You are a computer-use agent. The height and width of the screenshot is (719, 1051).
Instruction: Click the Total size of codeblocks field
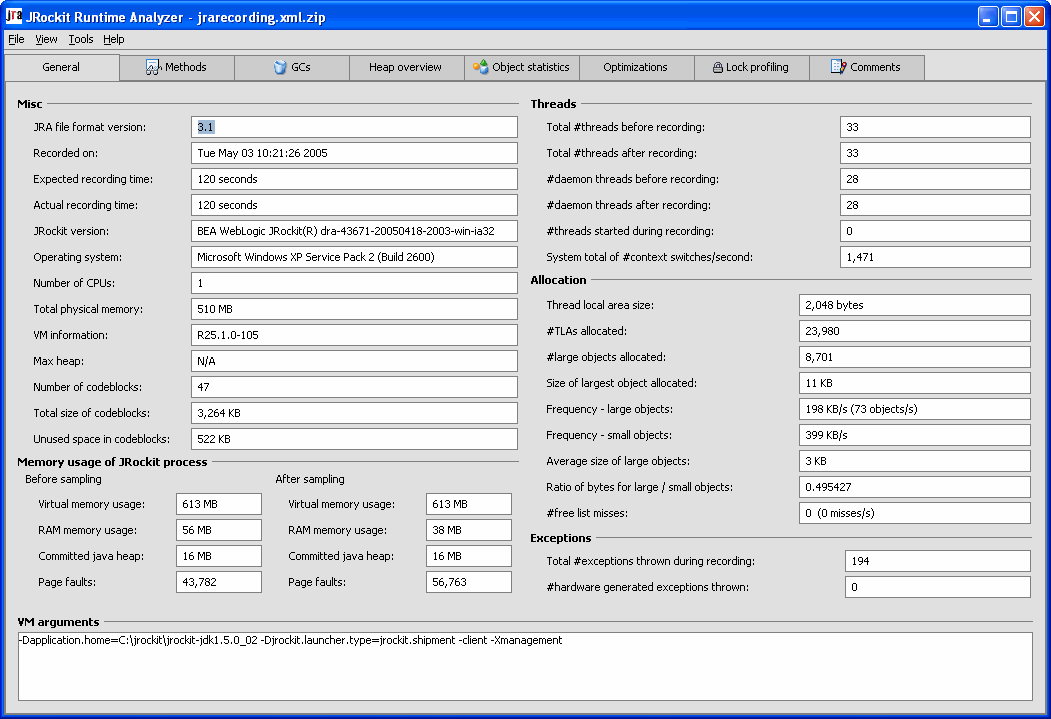(x=354, y=413)
